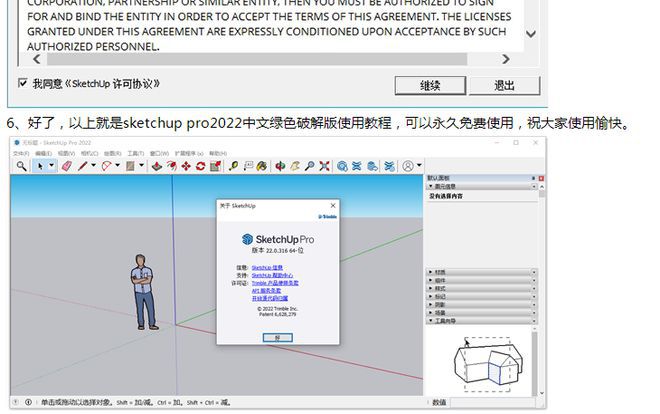
Task: Select the Tape Measure tool
Action: coord(233,166)
